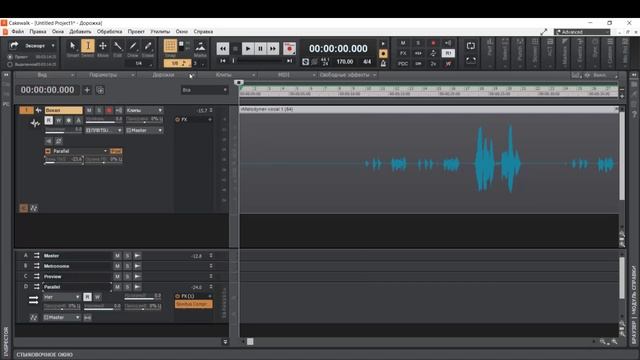Toggle input echo on vocal track 1
This screenshot has height=360, width=640.
point(119,110)
